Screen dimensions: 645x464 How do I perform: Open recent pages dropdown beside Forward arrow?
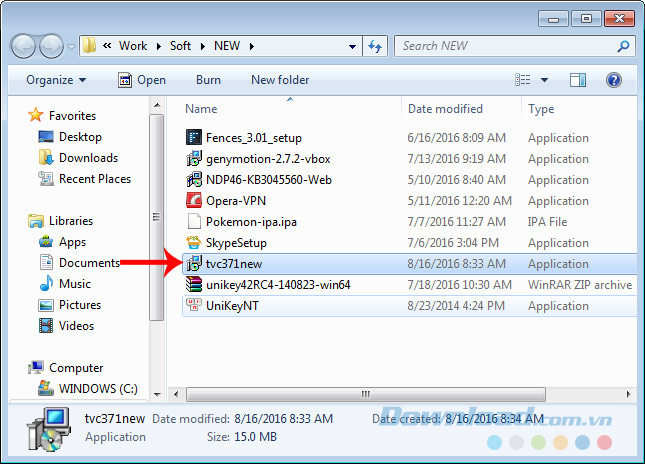[71, 47]
